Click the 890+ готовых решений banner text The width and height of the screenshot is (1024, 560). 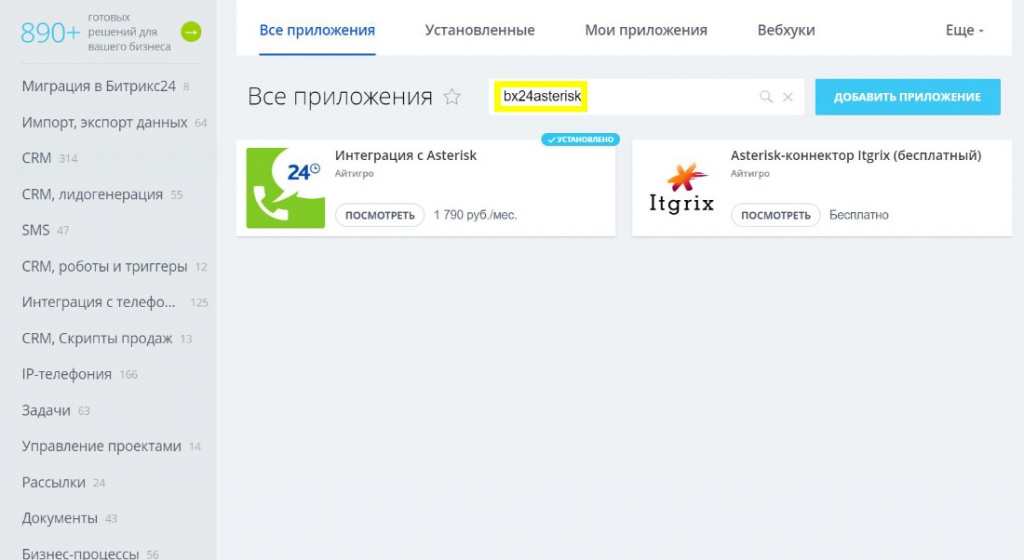(x=95, y=32)
